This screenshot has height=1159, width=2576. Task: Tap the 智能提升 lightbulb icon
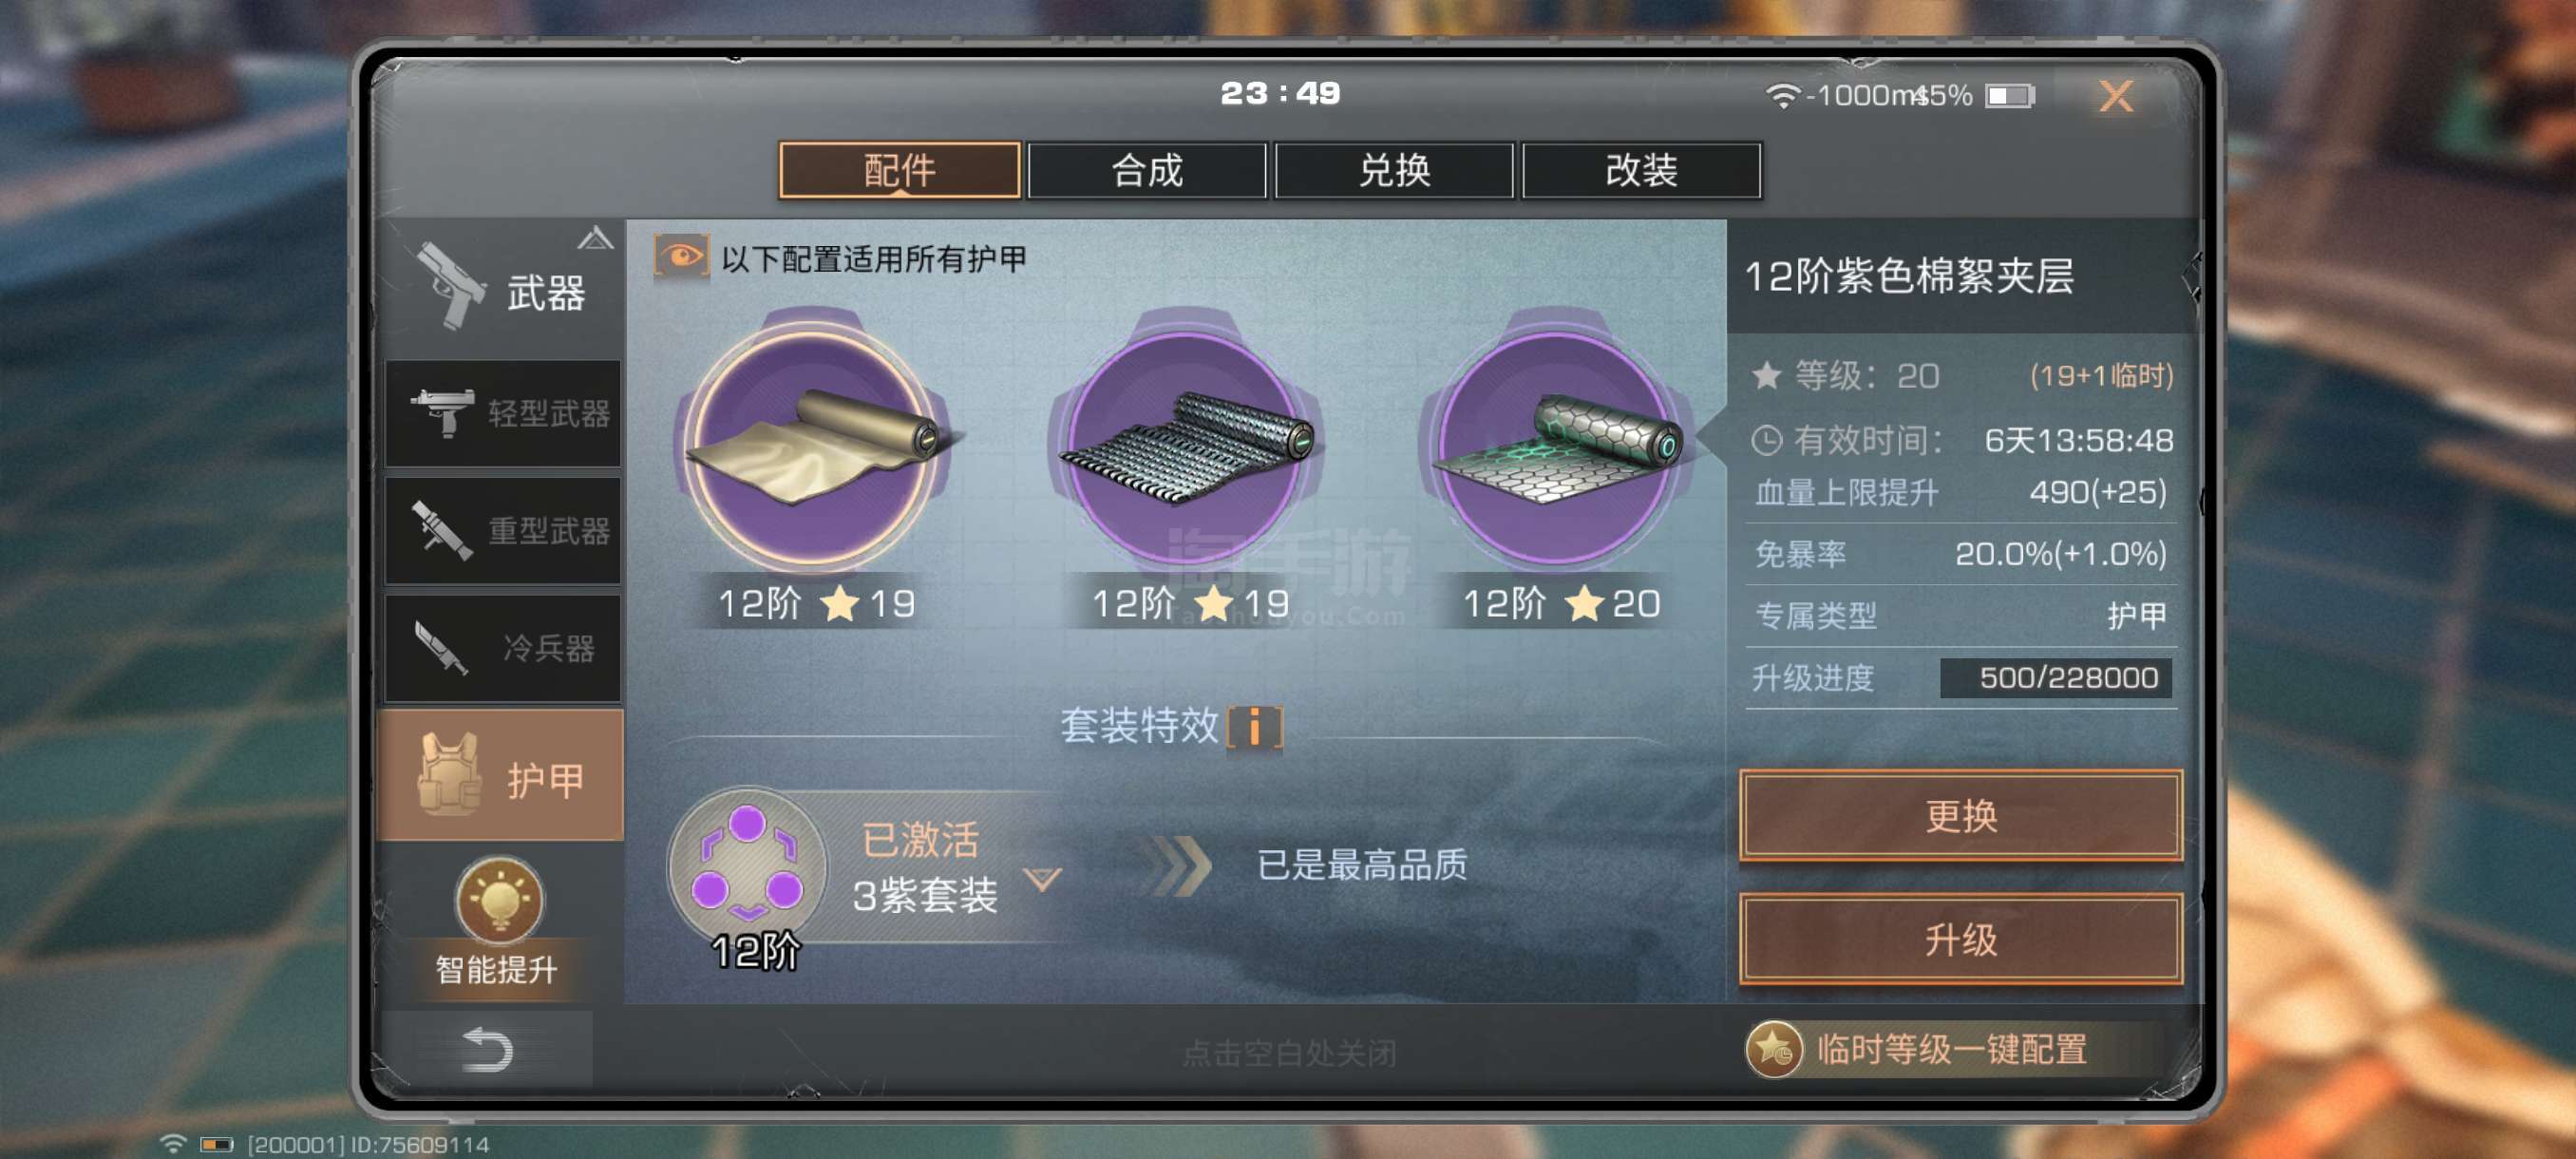point(499,899)
